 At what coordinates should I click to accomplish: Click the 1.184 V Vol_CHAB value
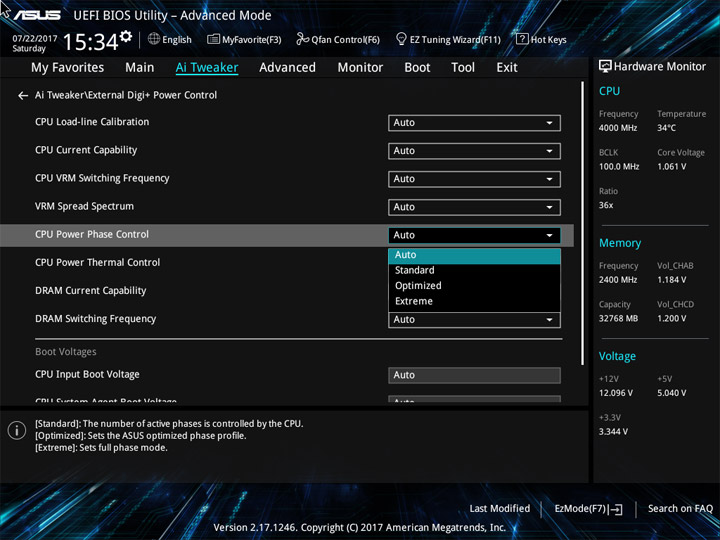click(672, 280)
